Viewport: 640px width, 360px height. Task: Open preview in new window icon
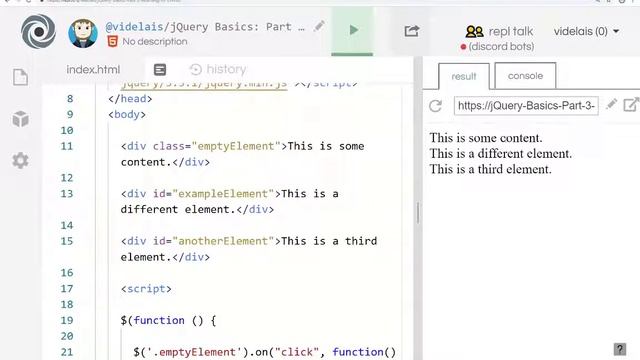click(x=631, y=105)
